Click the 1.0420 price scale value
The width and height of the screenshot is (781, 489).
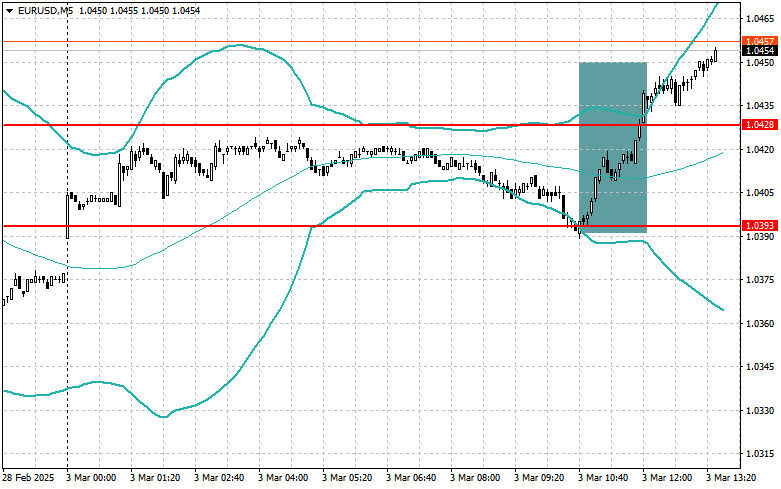(759, 150)
